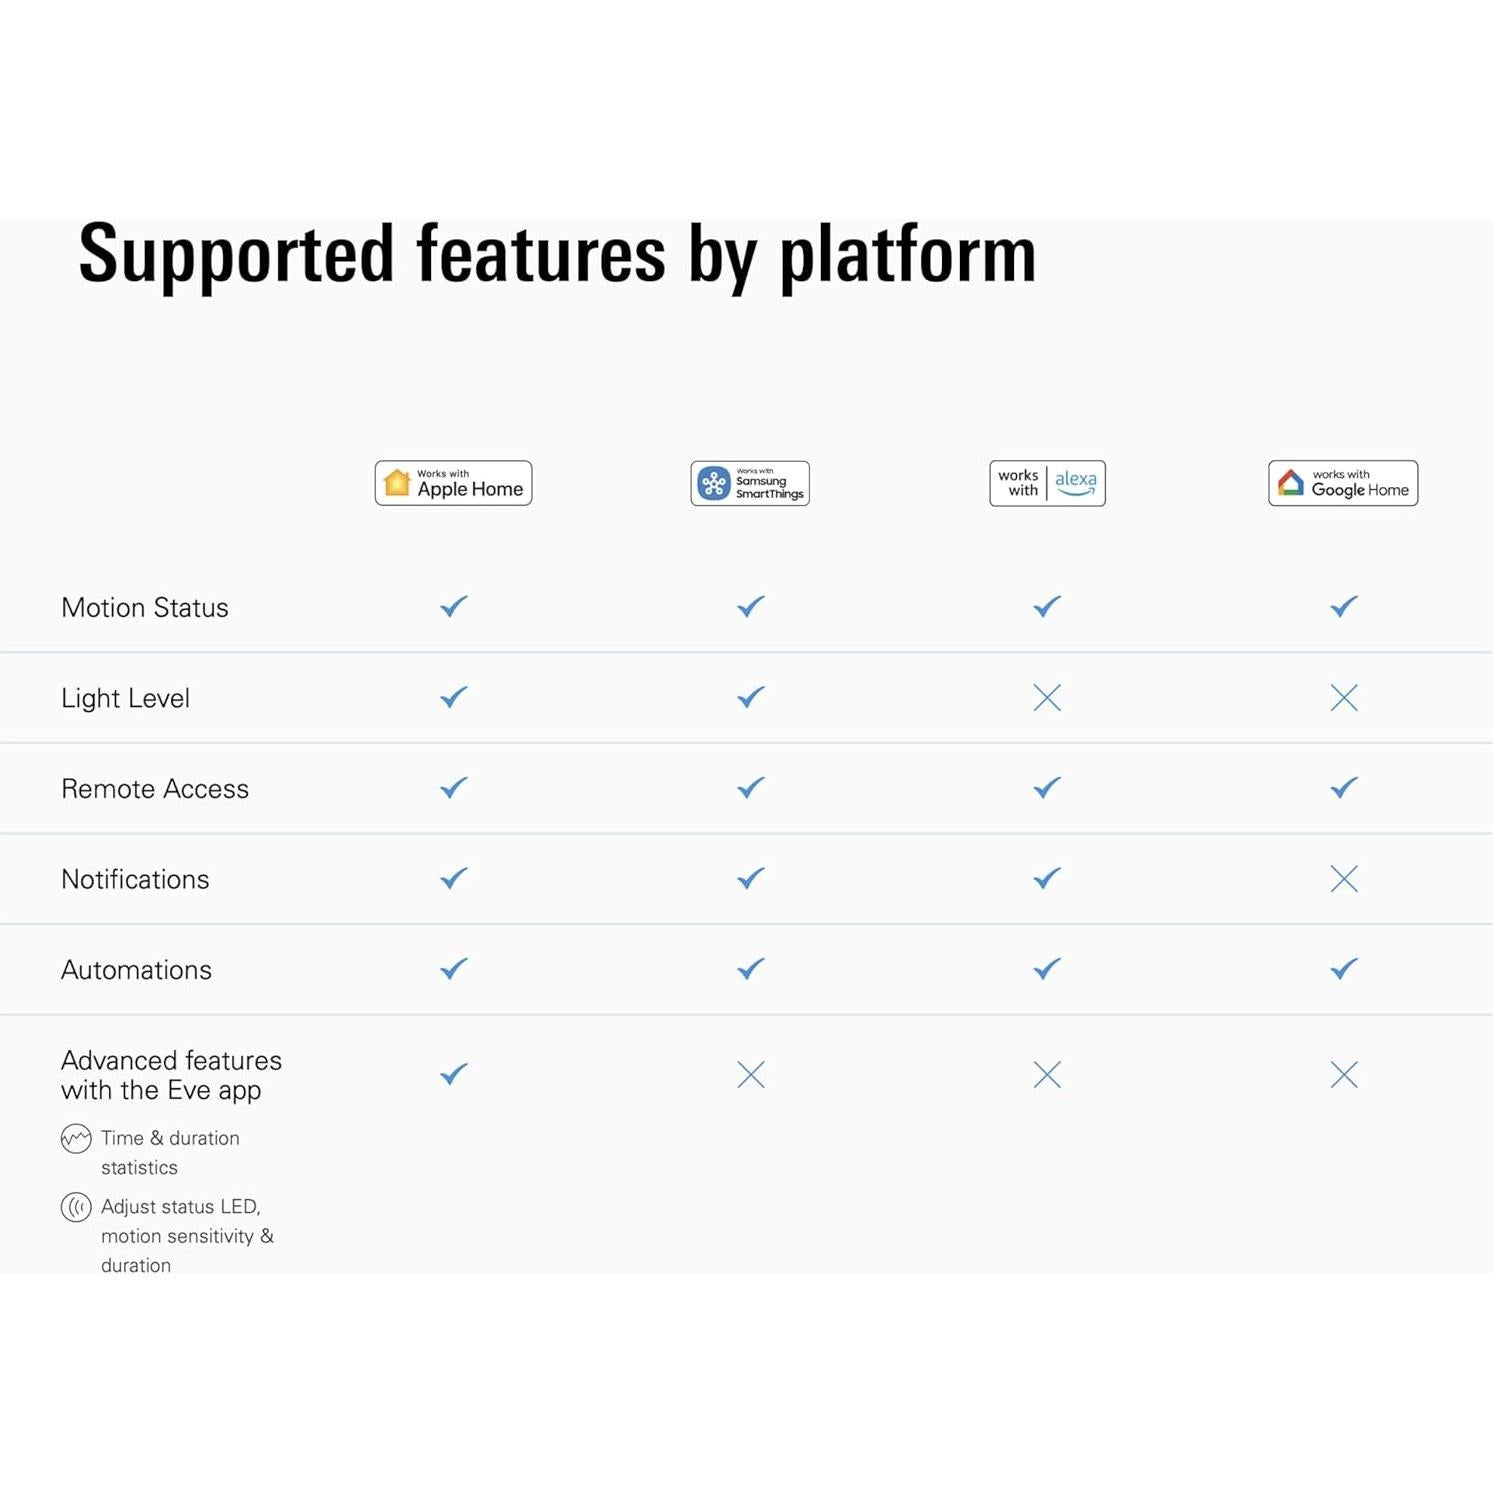
Task: Click the Advanced features checkmark under Apple Home
Action: pos(454,1074)
